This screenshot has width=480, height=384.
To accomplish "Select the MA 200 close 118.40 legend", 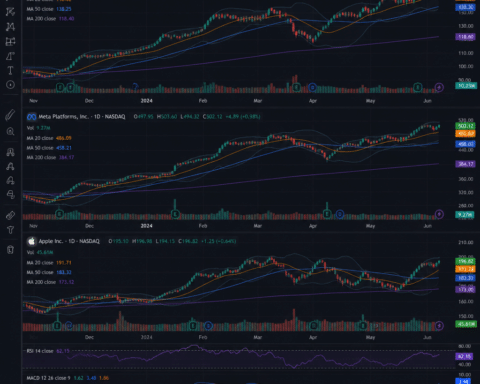I will click(50, 19).
